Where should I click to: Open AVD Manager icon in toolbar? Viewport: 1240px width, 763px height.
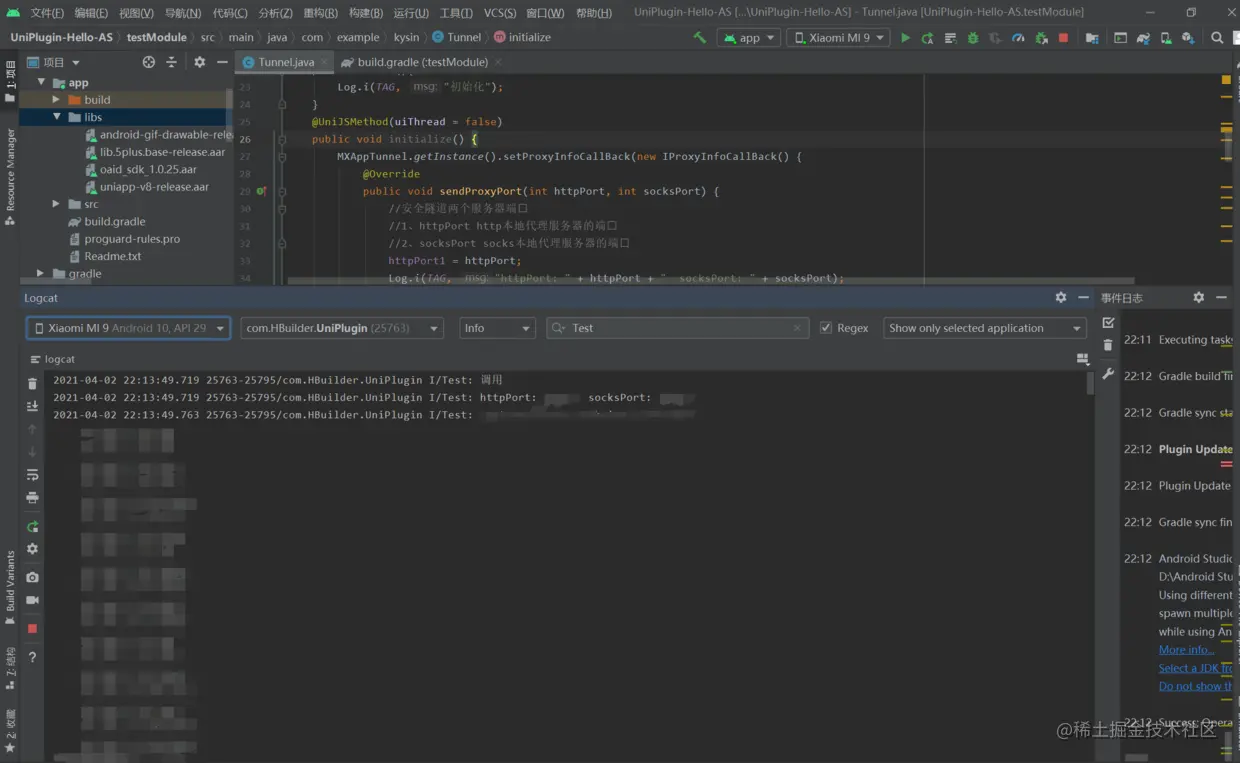[1166, 37]
